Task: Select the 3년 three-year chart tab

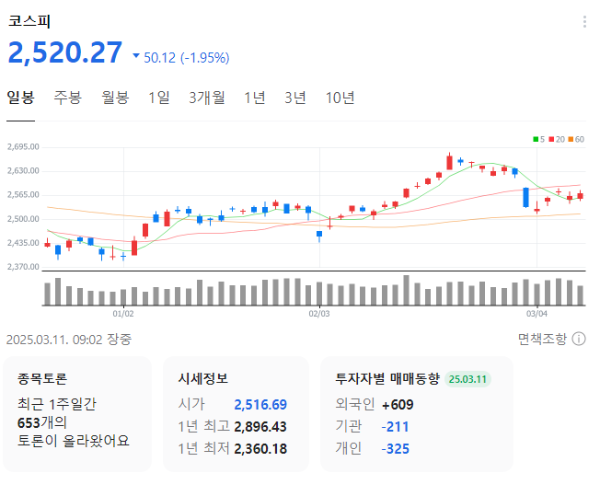Action: [295, 98]
